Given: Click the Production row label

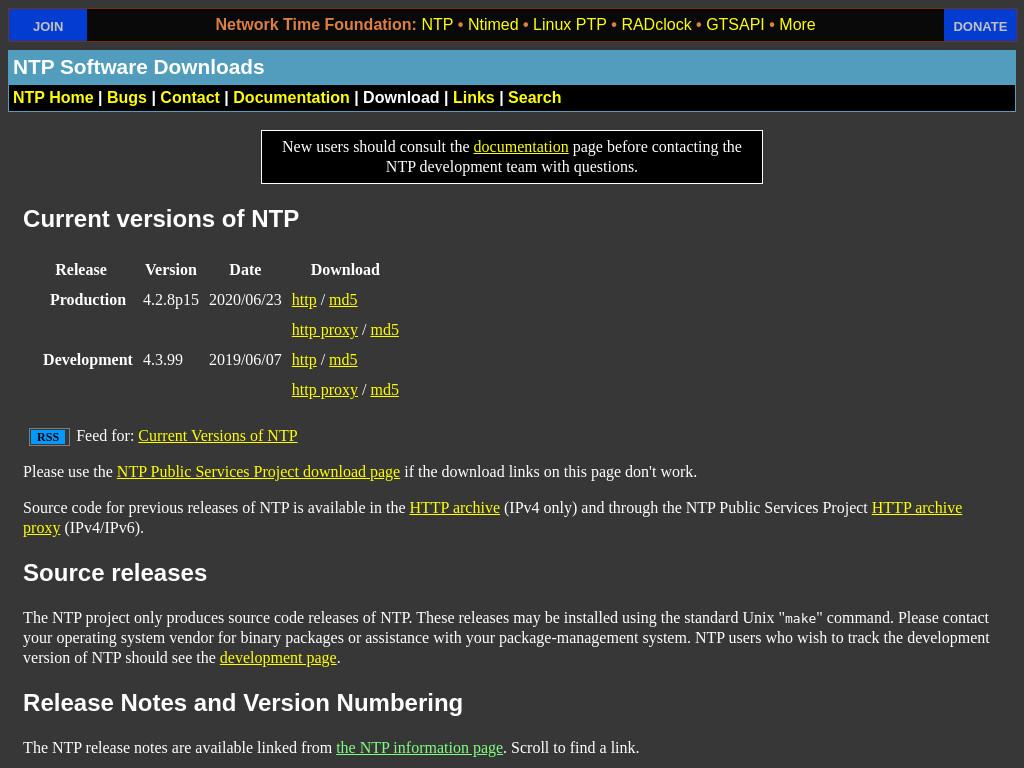Looking at the screenshot, I should click(88, 300).
